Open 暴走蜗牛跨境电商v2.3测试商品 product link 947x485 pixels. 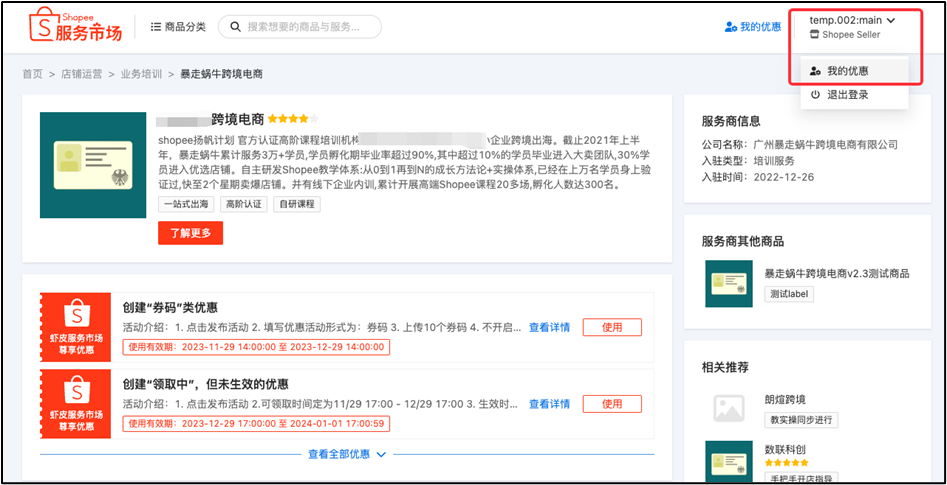(836, 274)
